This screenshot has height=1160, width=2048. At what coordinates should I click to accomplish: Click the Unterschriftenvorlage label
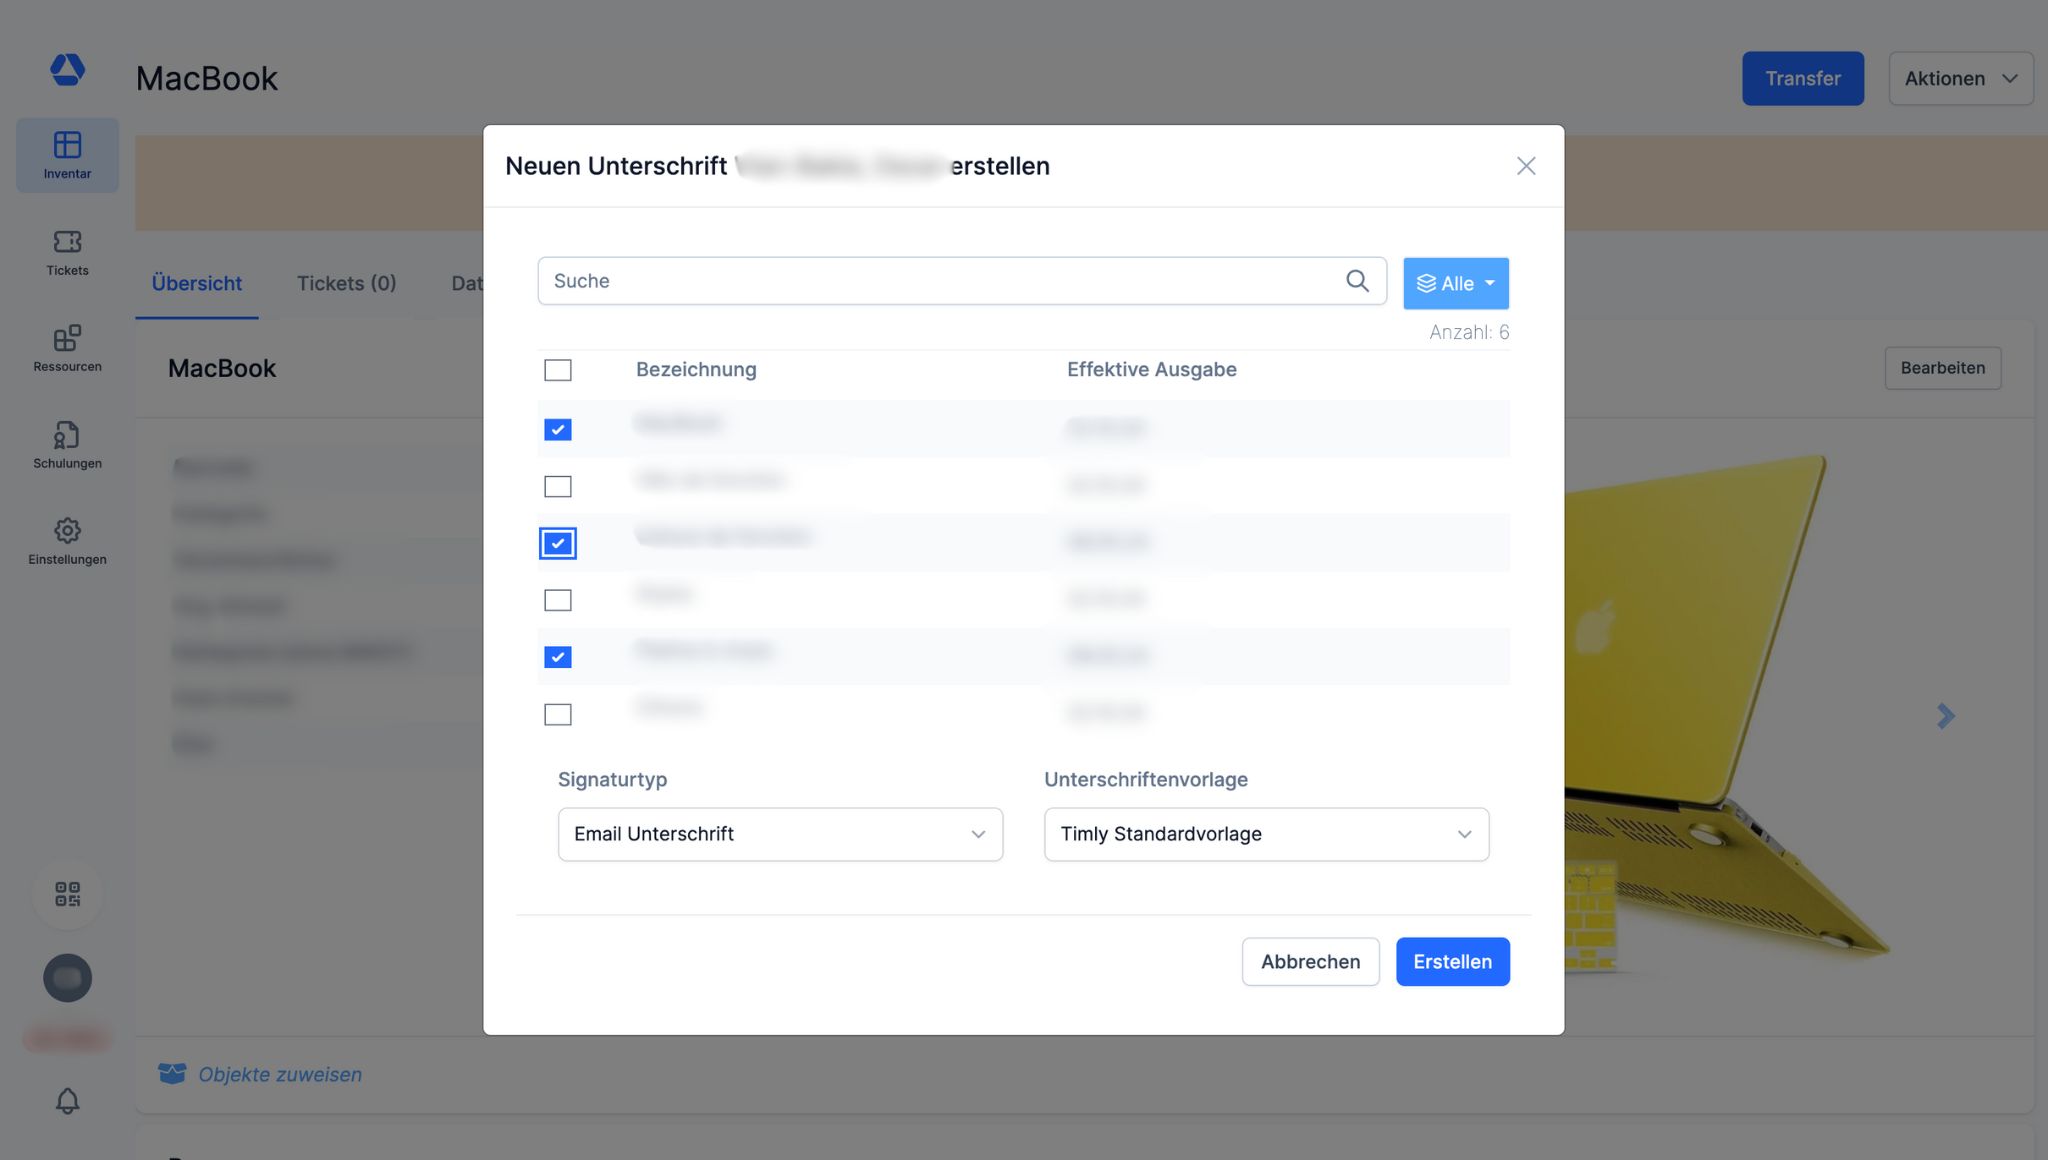pos(1146,779)
